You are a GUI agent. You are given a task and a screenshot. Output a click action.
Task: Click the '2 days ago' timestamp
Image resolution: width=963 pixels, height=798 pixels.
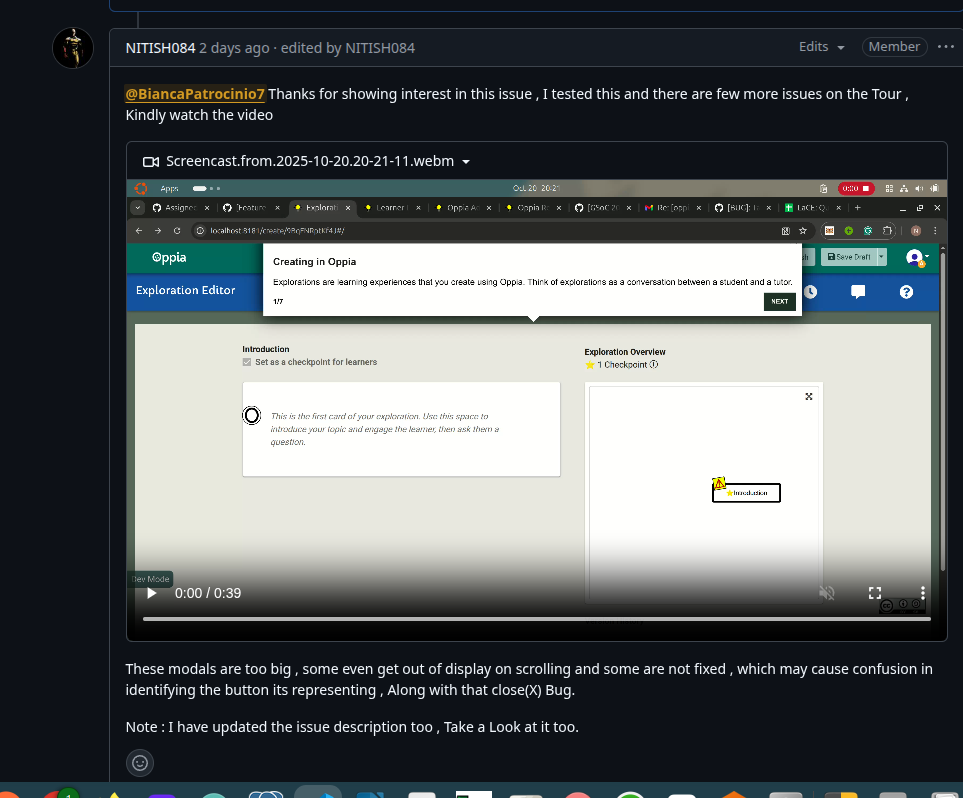tap(234, 47)
